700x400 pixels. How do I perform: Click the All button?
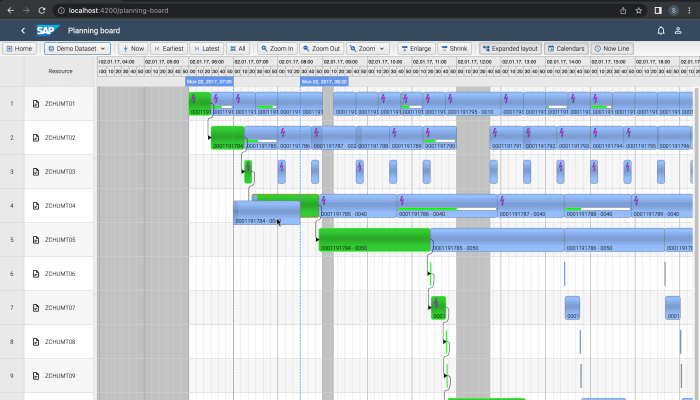pyautogui.click(x=238, y=48)
